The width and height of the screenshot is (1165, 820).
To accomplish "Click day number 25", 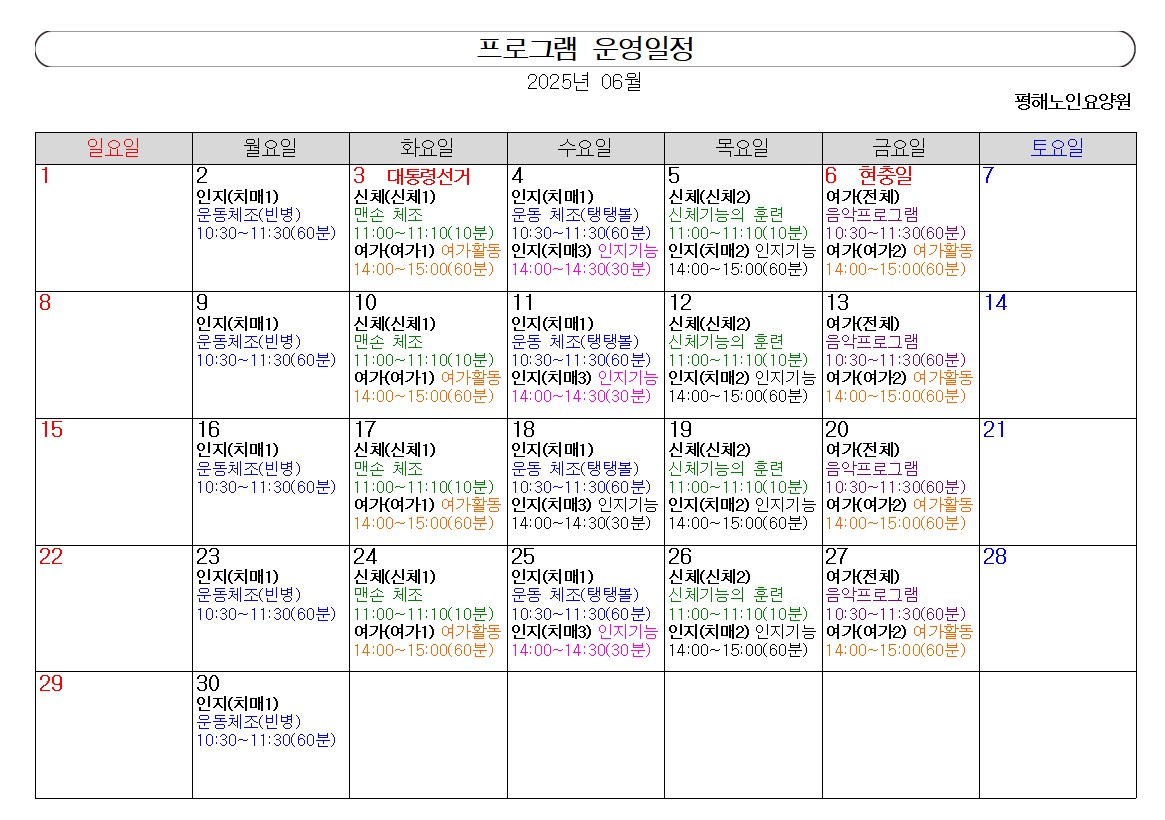I will (x=523, y=556).
